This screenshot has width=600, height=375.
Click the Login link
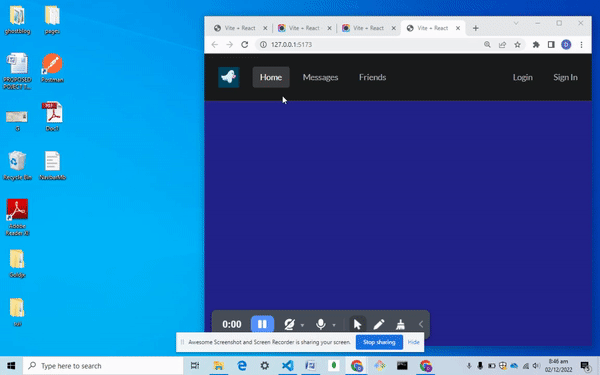click(522, 77)
